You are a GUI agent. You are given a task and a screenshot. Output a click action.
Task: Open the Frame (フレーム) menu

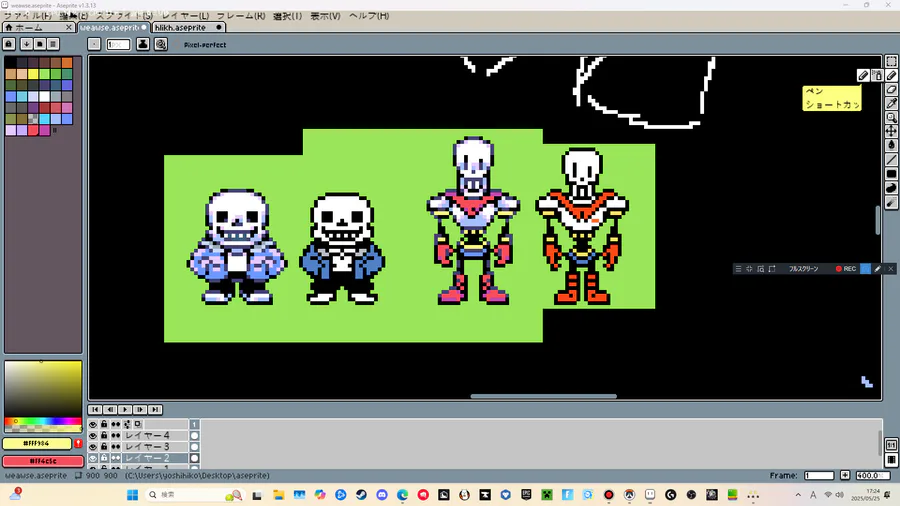pyautogui.click(x=240, y=15)
